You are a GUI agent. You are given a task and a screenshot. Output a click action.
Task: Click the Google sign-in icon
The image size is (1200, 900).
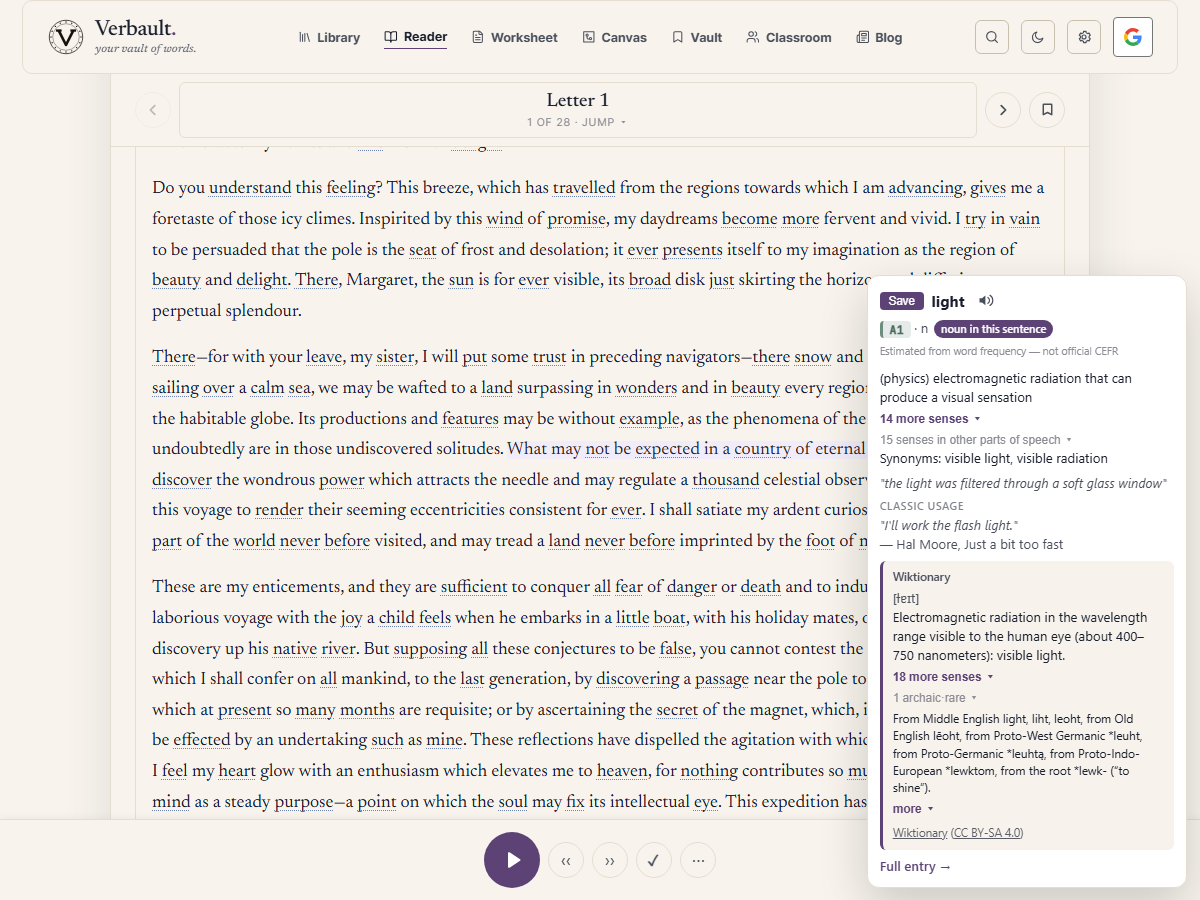1133,37
